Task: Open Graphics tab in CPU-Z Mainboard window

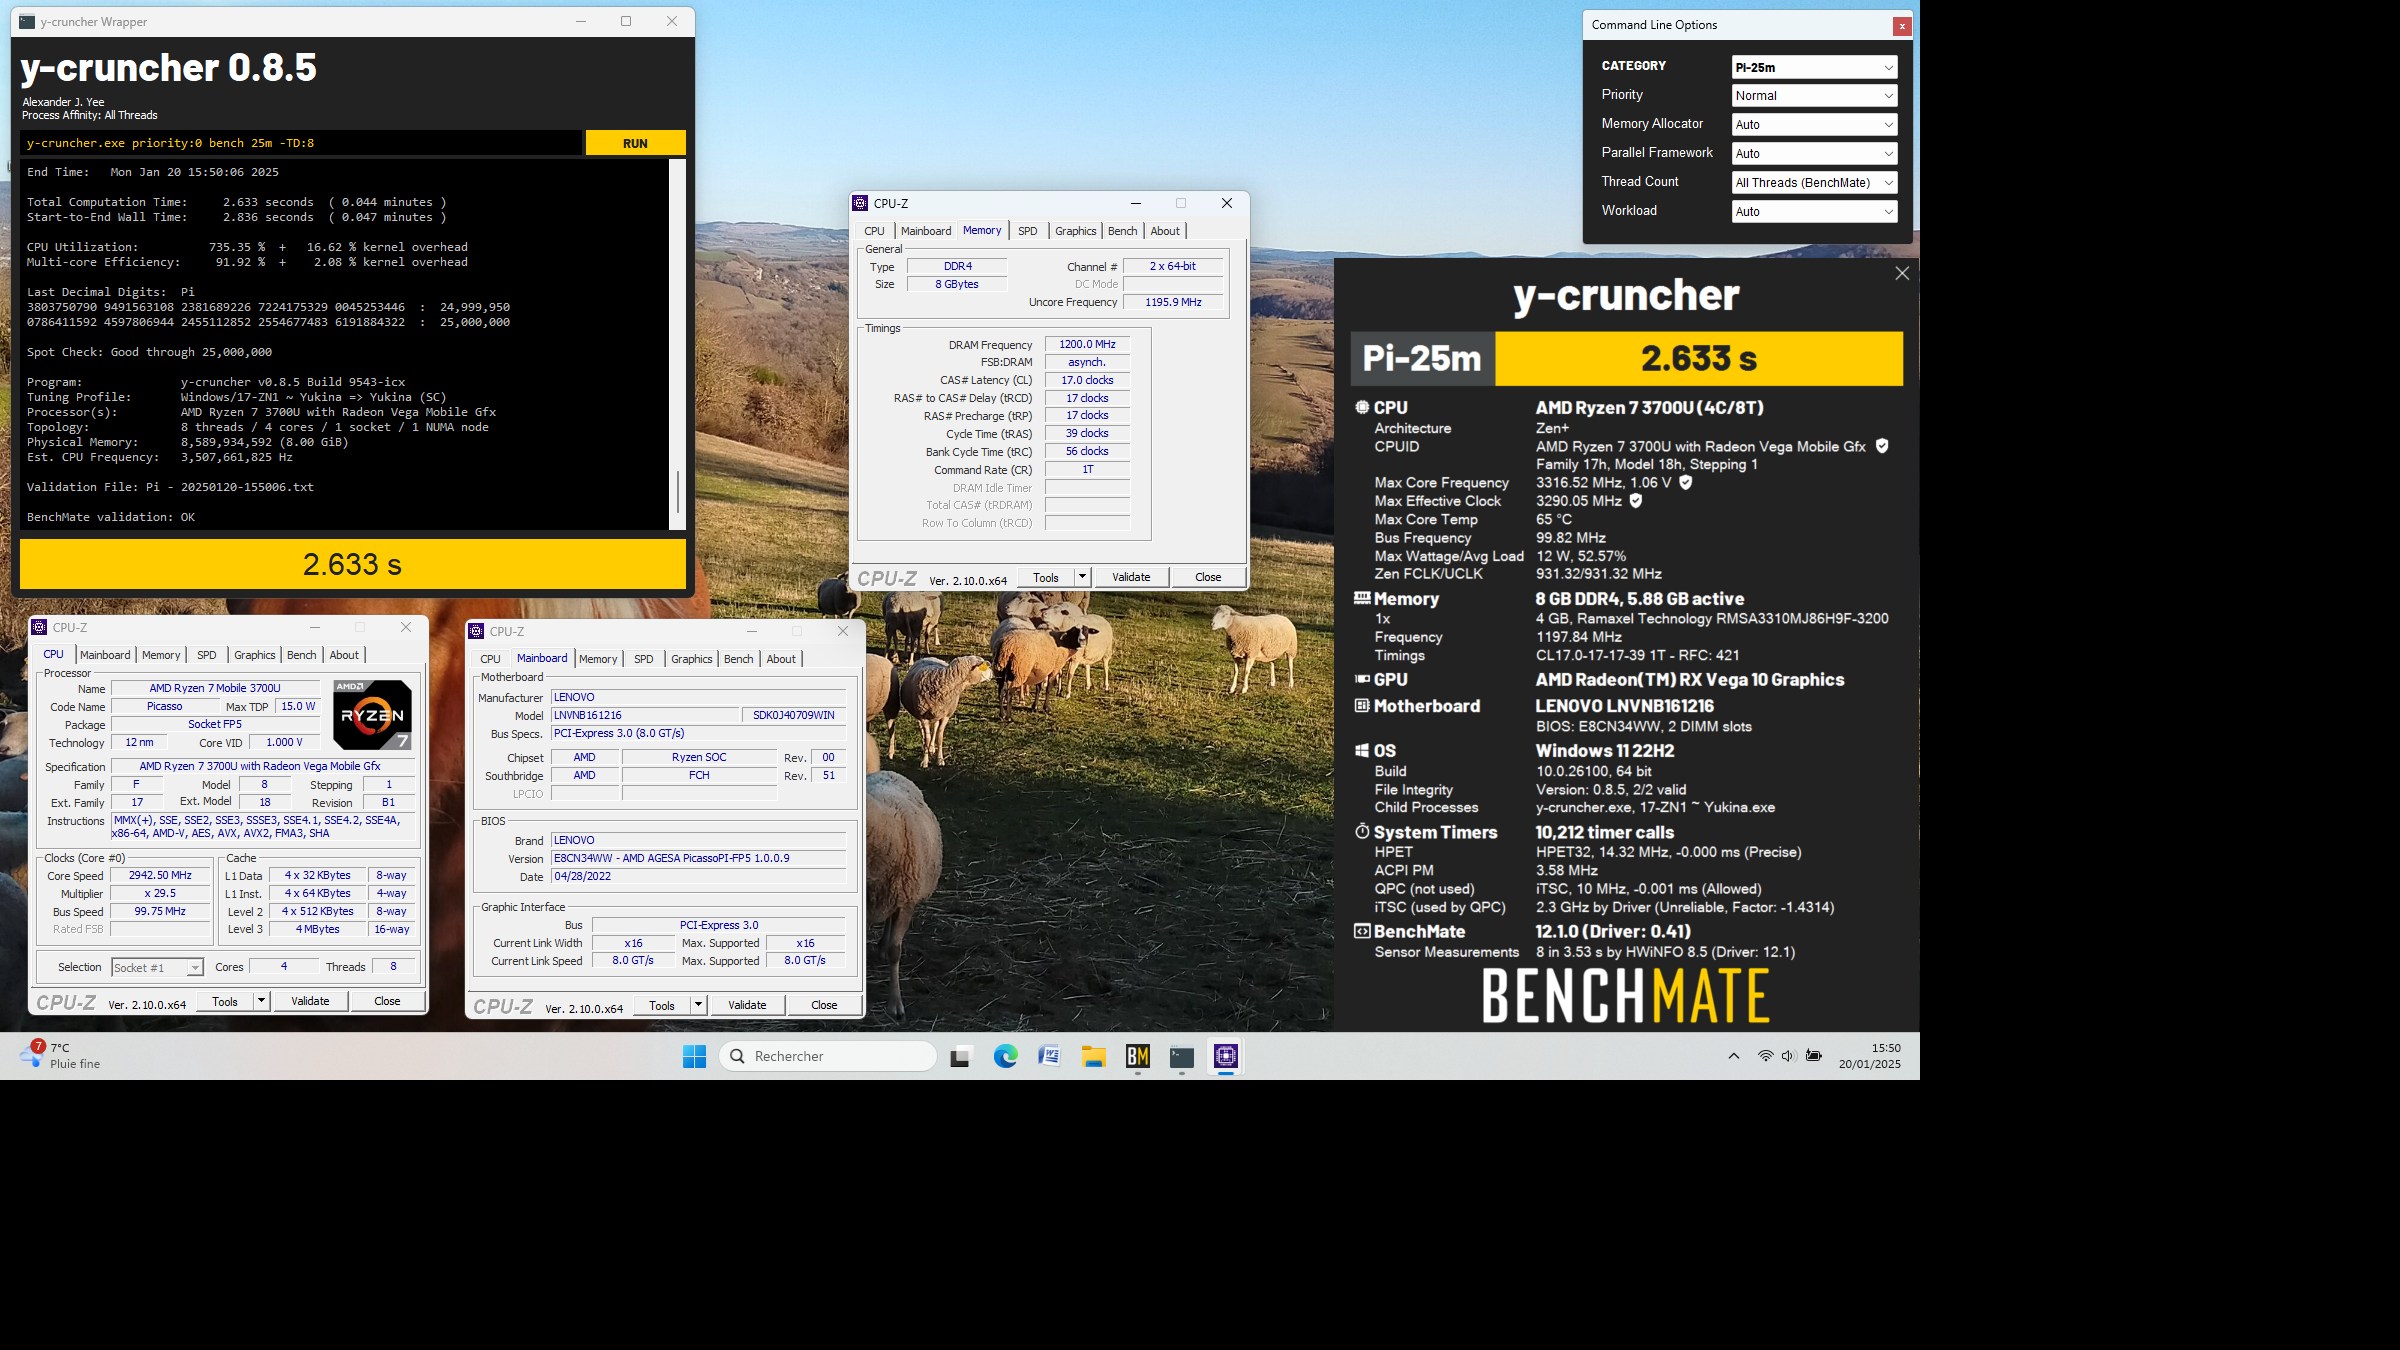Action: [x=692, y=659]
